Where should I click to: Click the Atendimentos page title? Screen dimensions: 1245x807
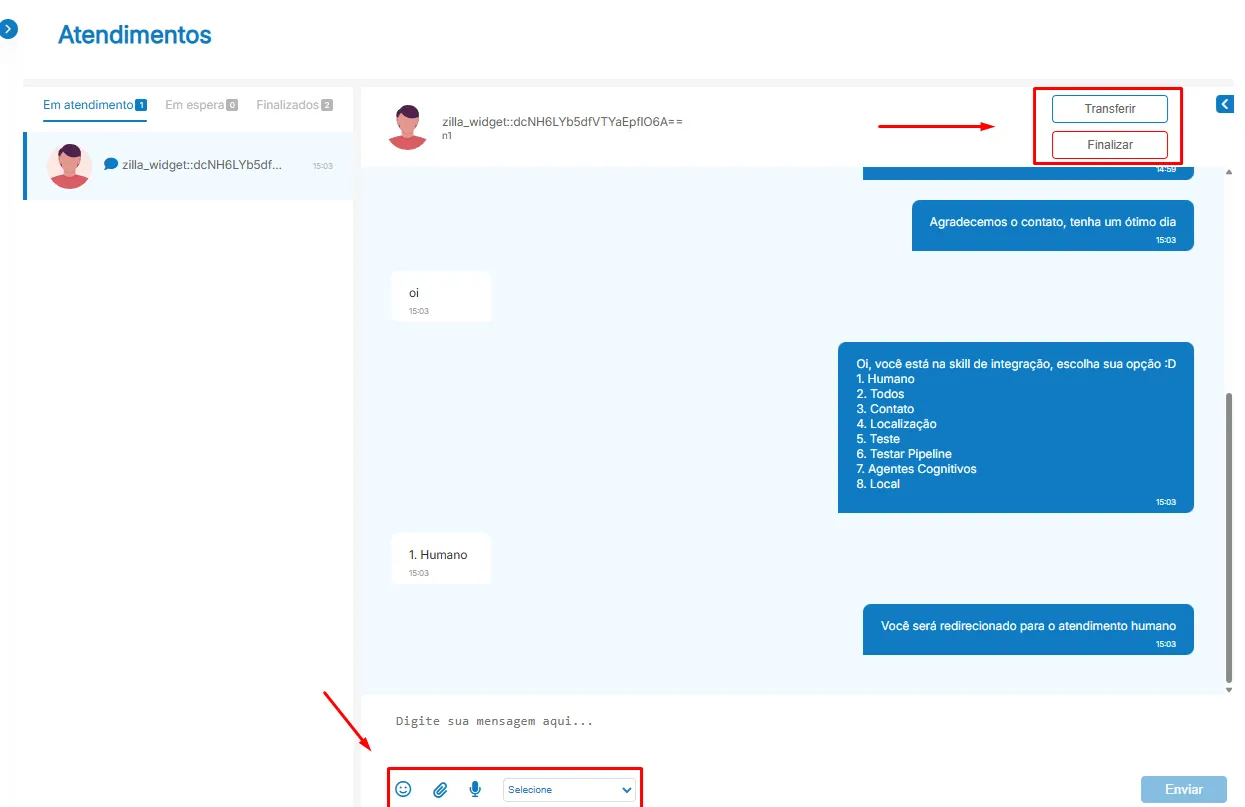tap(135, 34)
